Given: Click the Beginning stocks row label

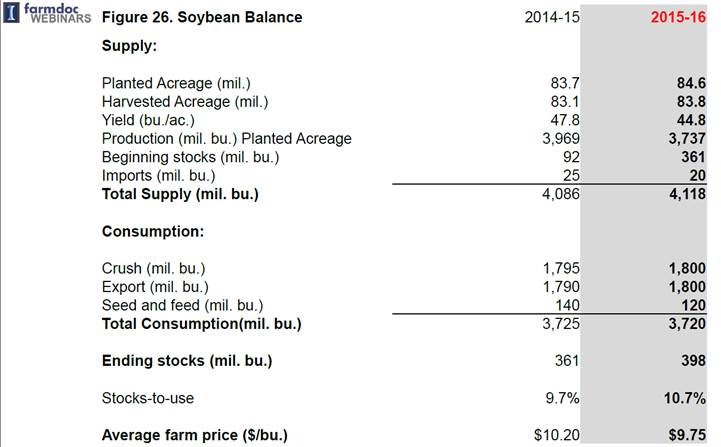Looking at the screenshot, I should click(190, 157).
